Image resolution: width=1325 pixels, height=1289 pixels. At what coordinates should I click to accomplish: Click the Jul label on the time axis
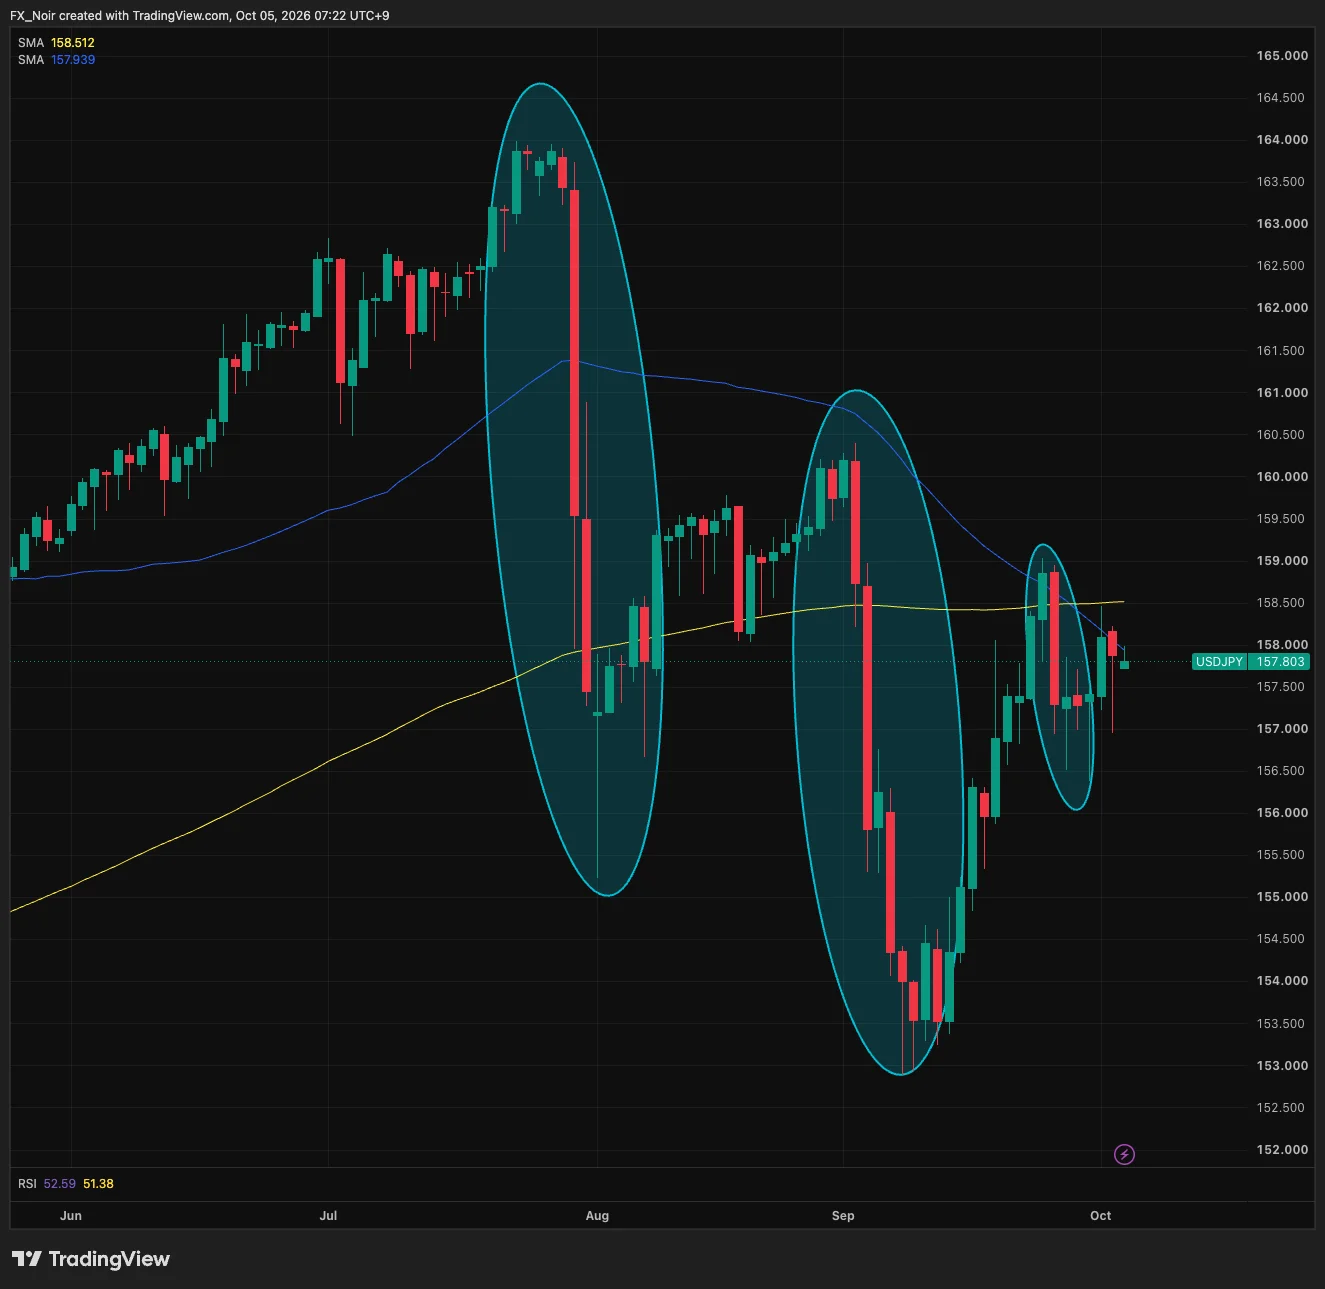pos(328,1216)
